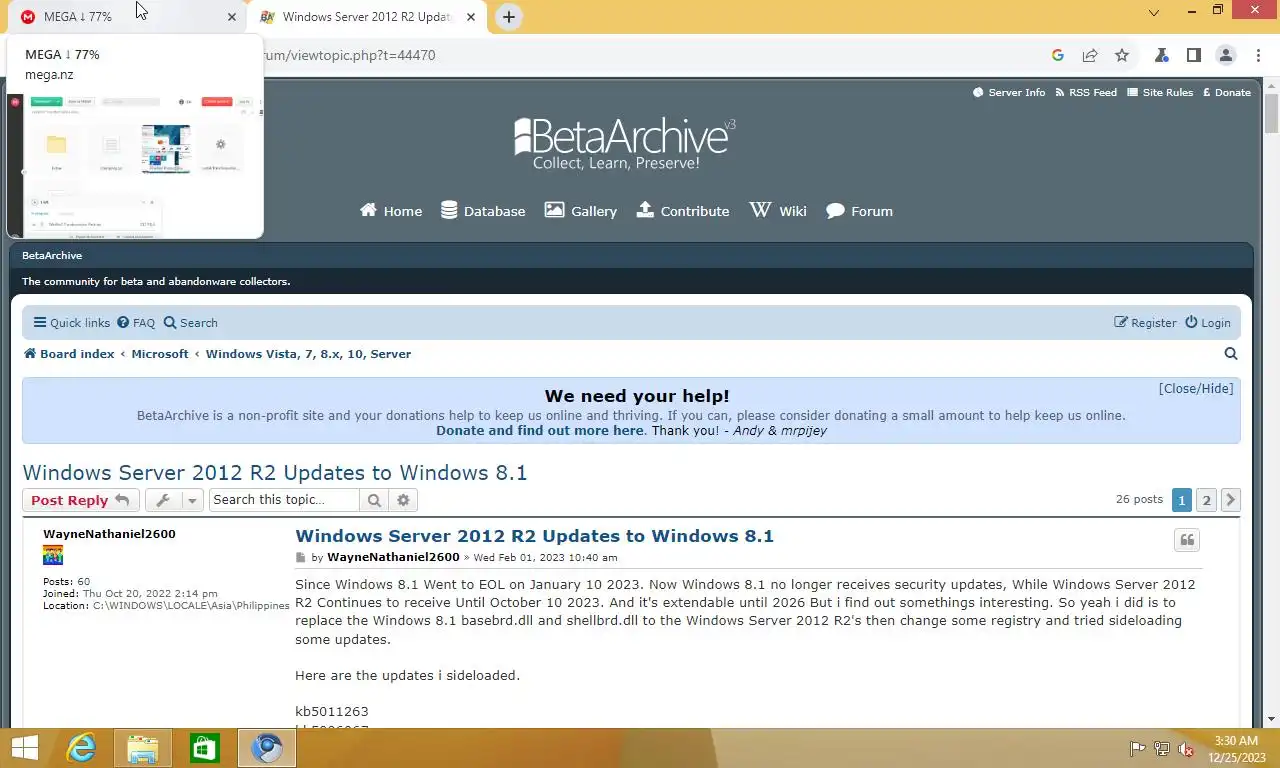Open the Windows Start button
The height and width of the screenshot is (768, 1280).
(x=24, y=748)
